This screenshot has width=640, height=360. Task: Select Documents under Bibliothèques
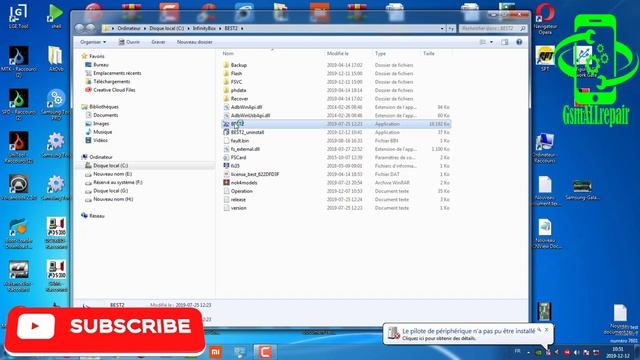point(106,115)
